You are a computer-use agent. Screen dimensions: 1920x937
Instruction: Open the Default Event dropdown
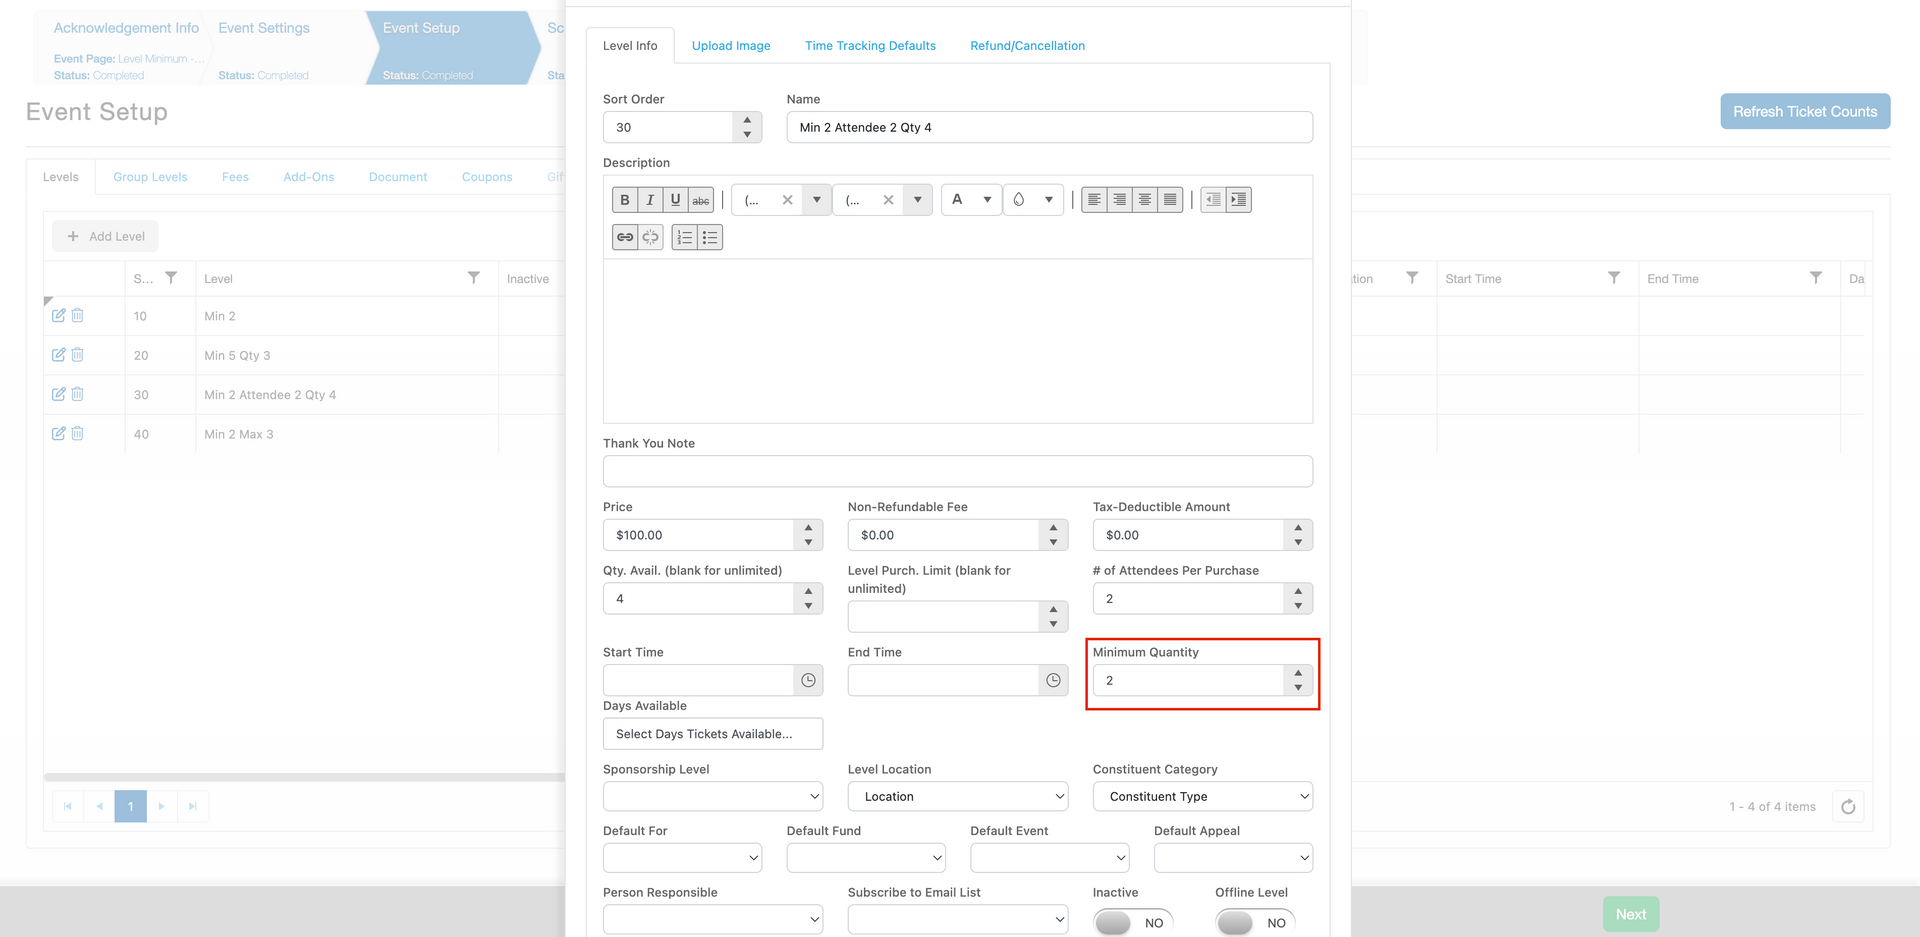coord(1050,858)
